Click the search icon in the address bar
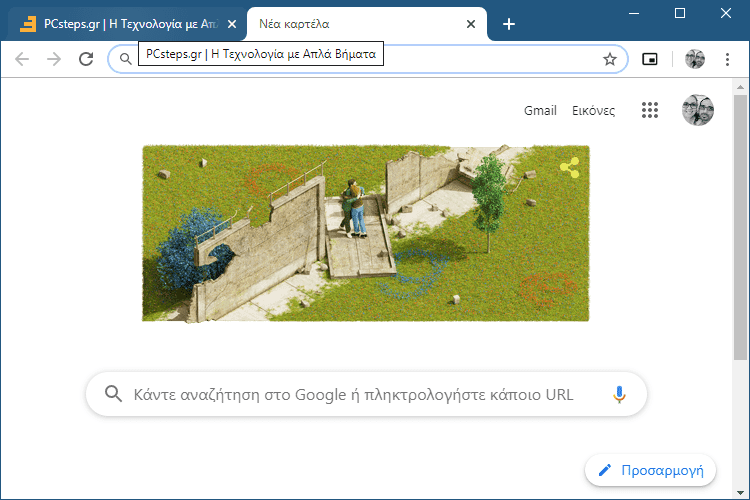The height and width of the screenshot is (500, 750). coord(125,59)
